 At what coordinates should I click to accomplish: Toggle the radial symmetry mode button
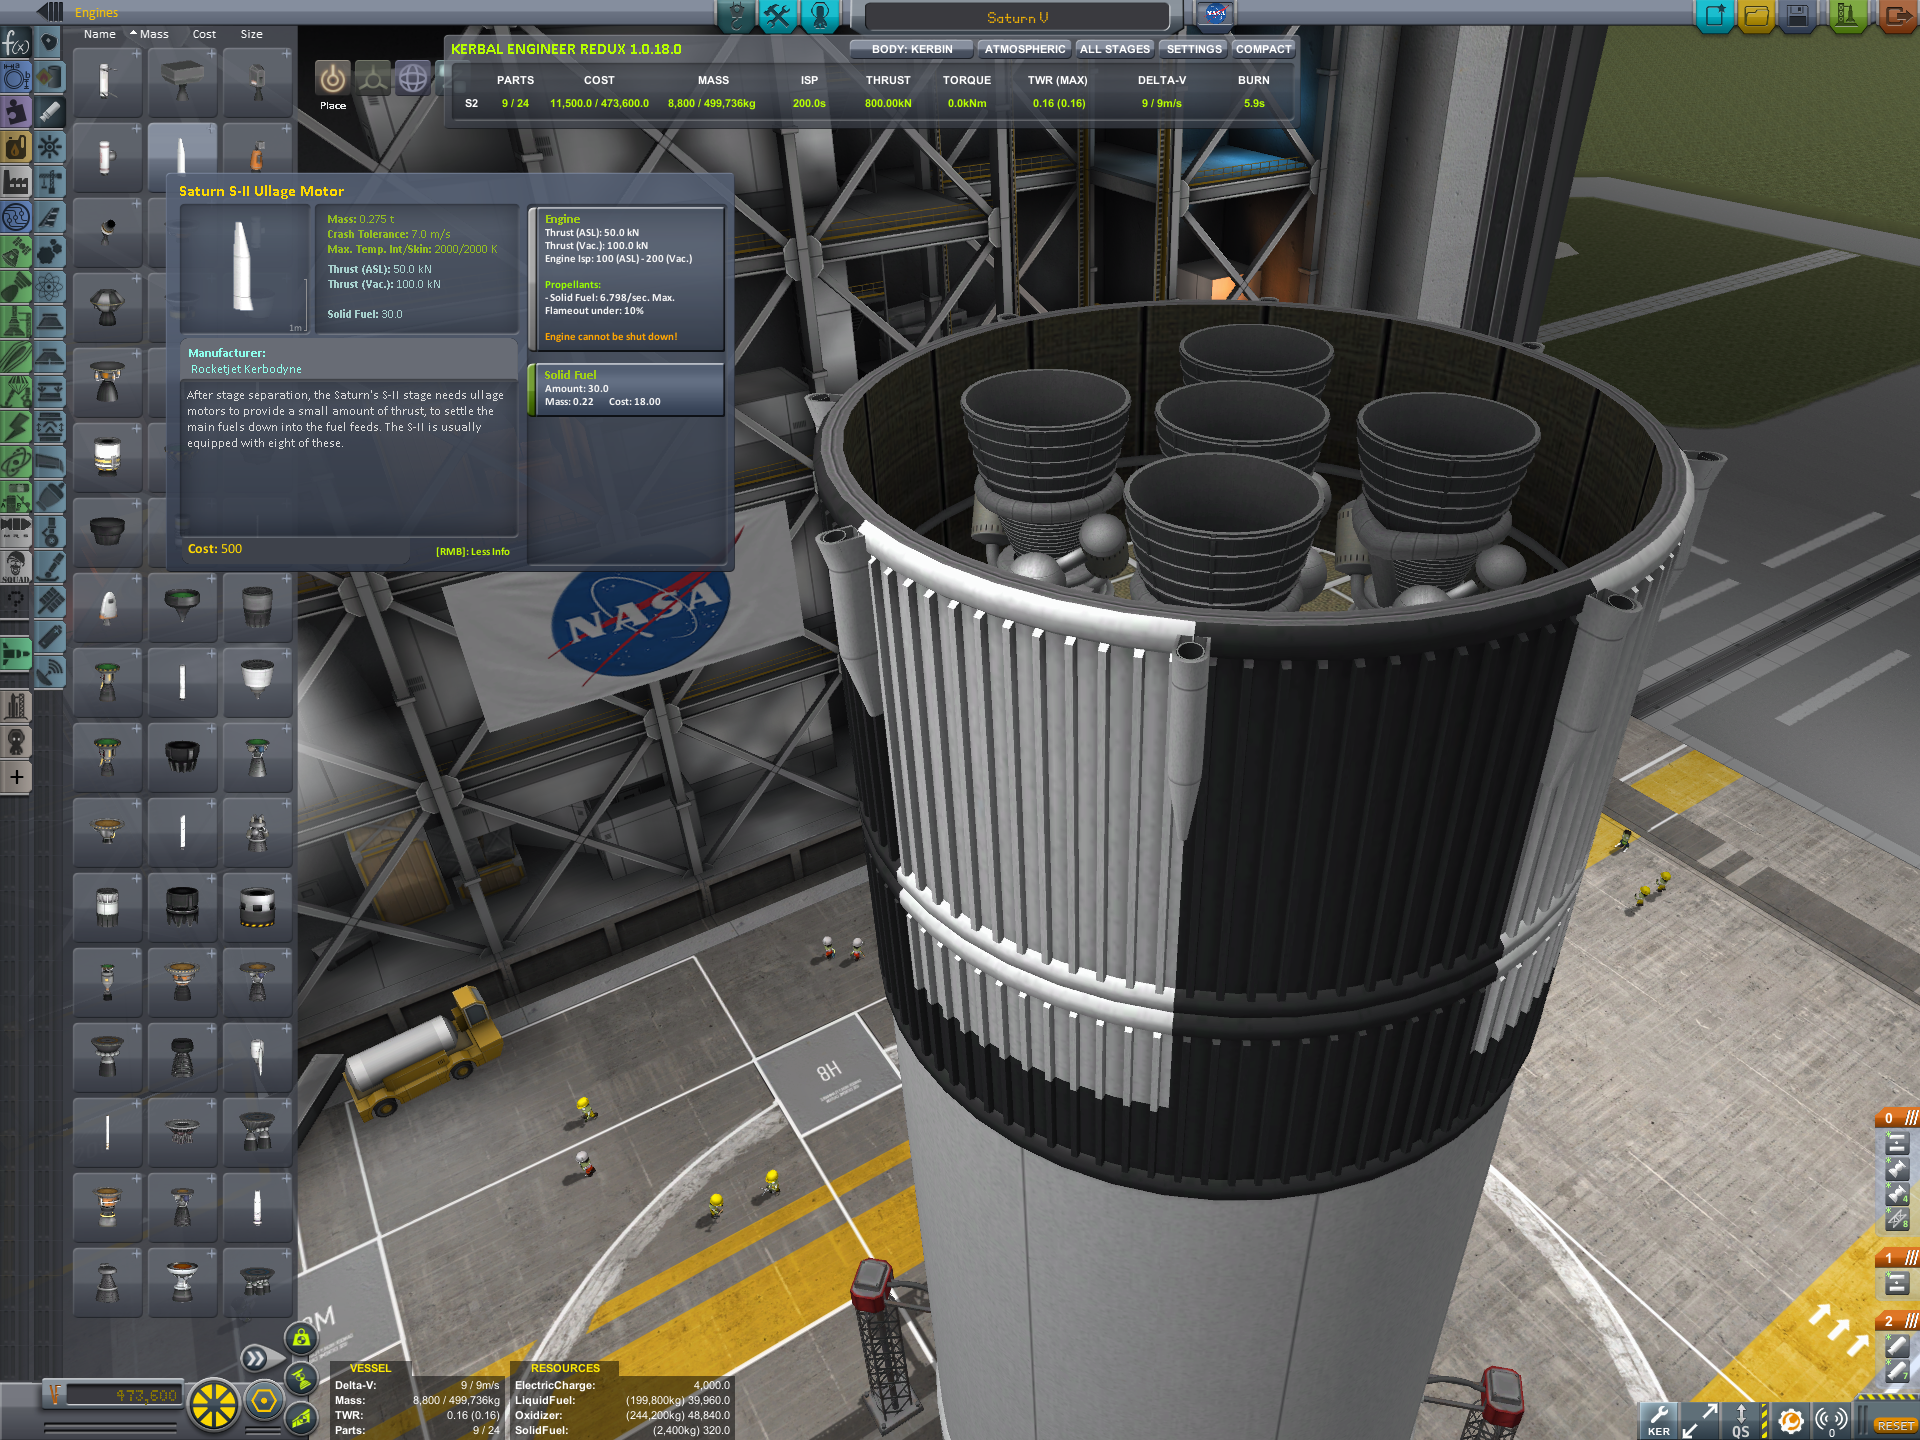213,1404
